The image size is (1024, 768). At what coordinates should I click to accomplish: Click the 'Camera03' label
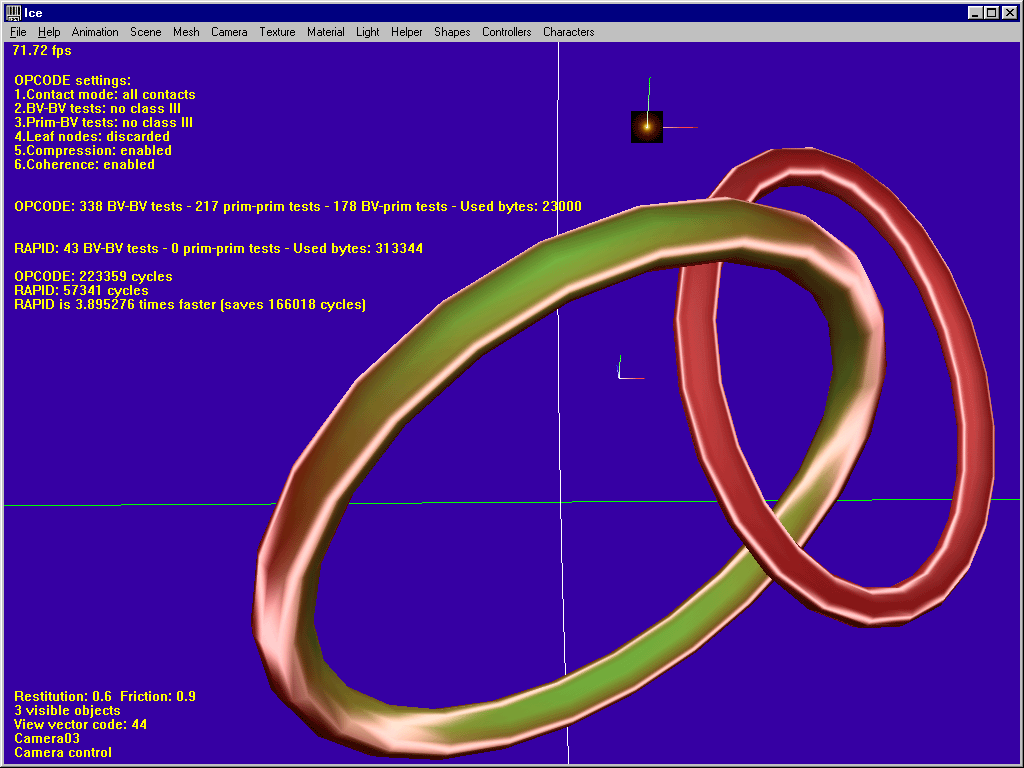[47, 739]
